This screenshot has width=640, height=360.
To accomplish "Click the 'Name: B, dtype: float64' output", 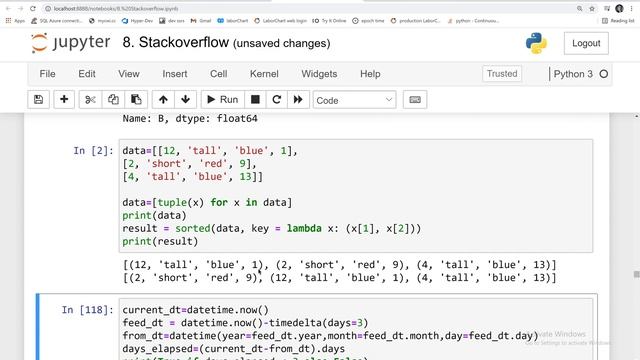I will point(190,119).
